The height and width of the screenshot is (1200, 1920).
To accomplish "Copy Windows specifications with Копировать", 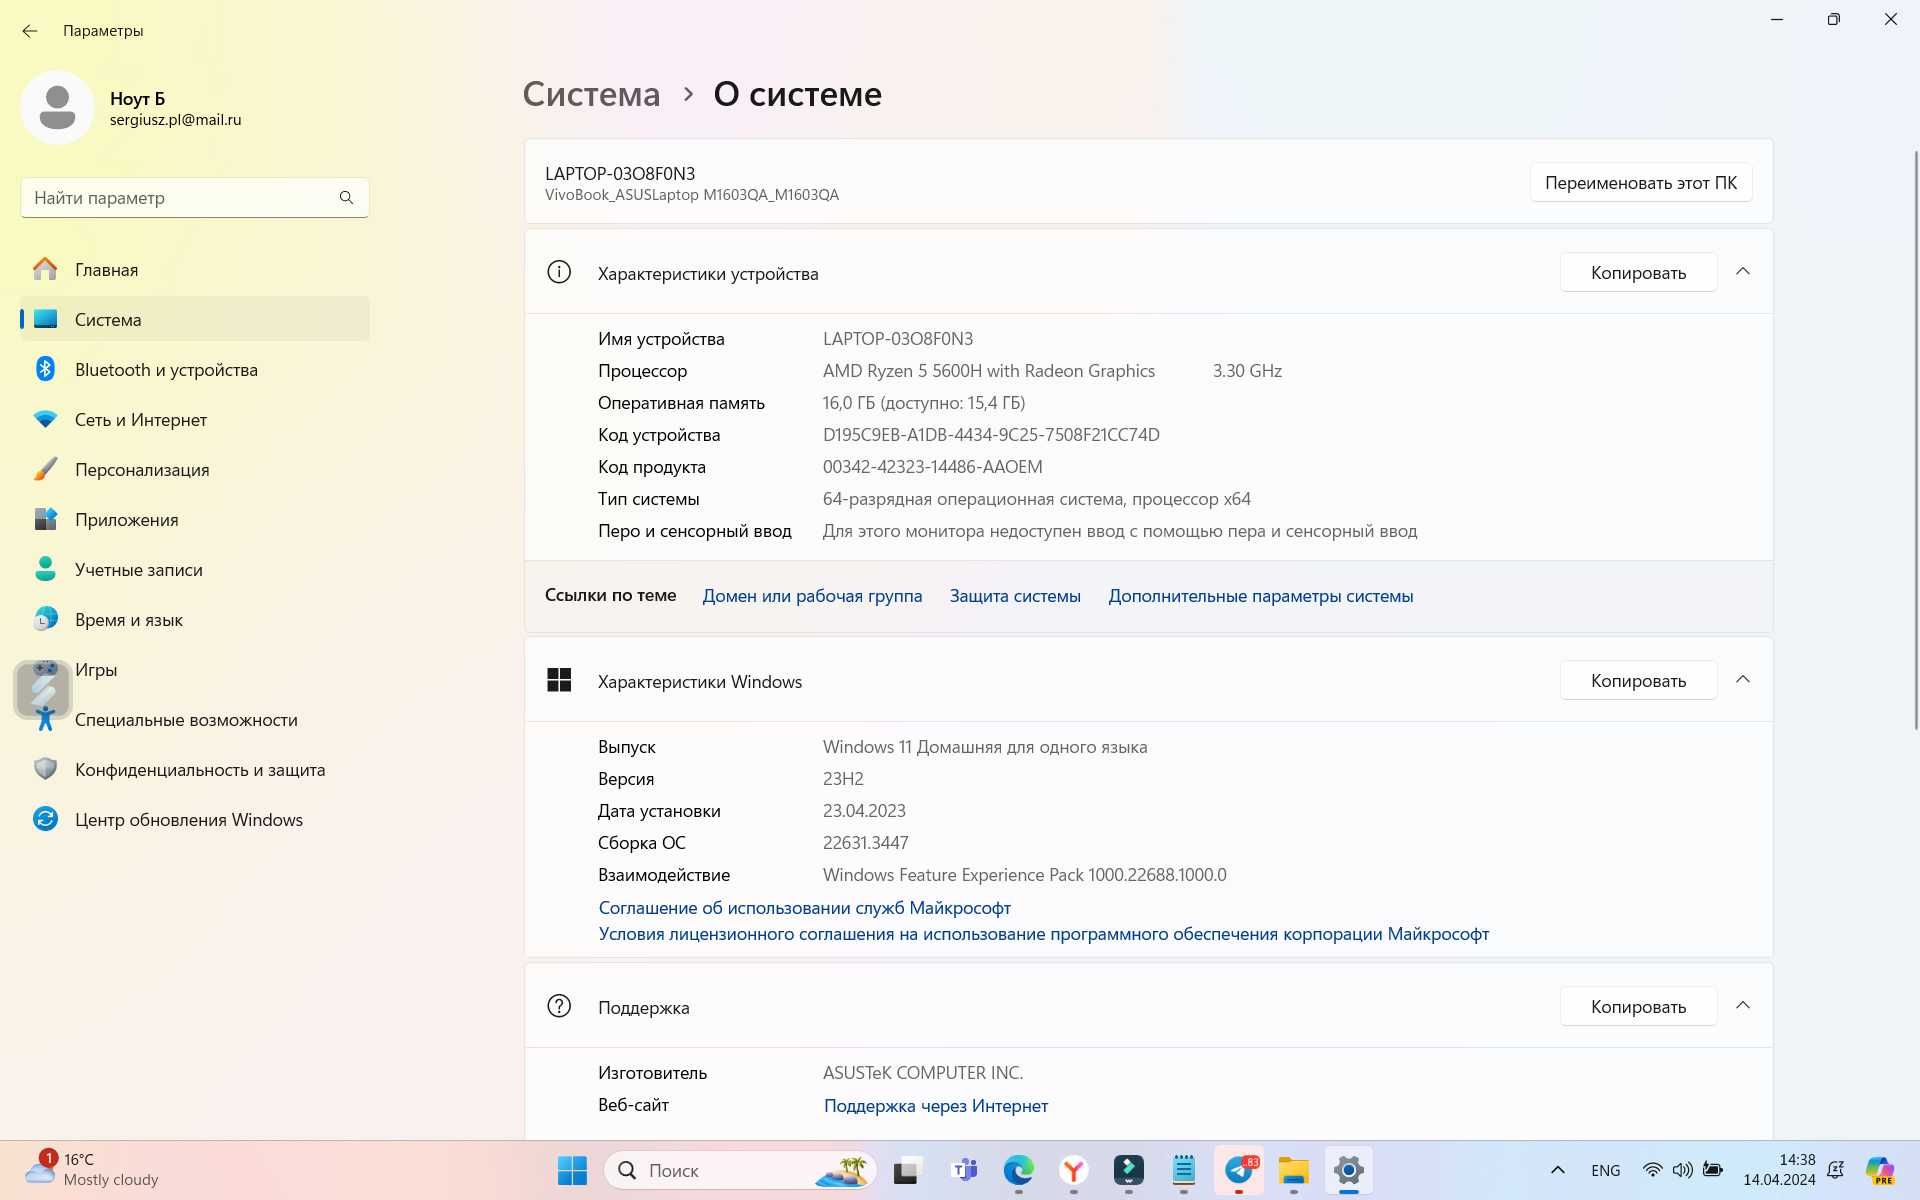I will pyautogui.click(x=1638, y=681).
